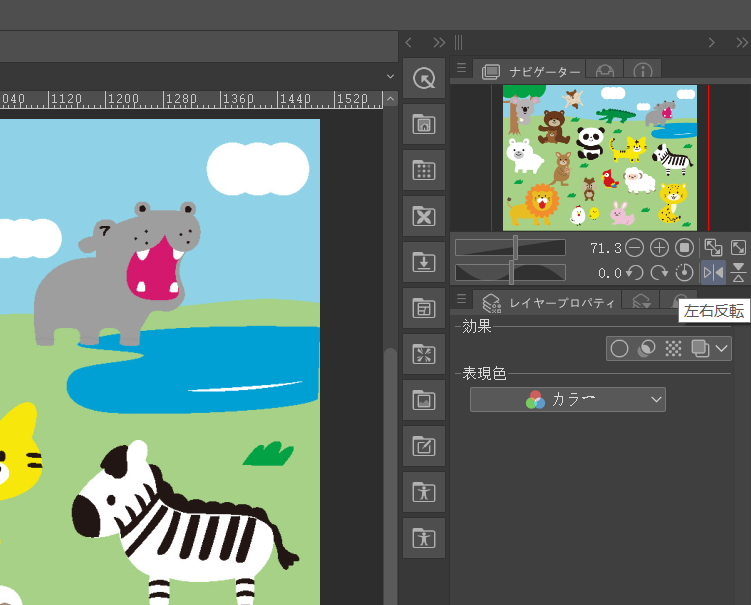Reset canvas rotation in Navigator

685,273
